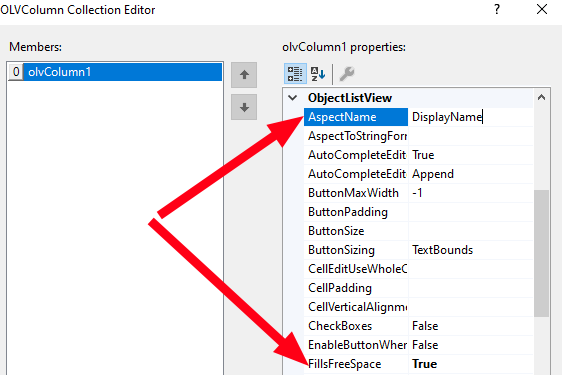Select the ButtonMaxWidth property

(356, 193)
